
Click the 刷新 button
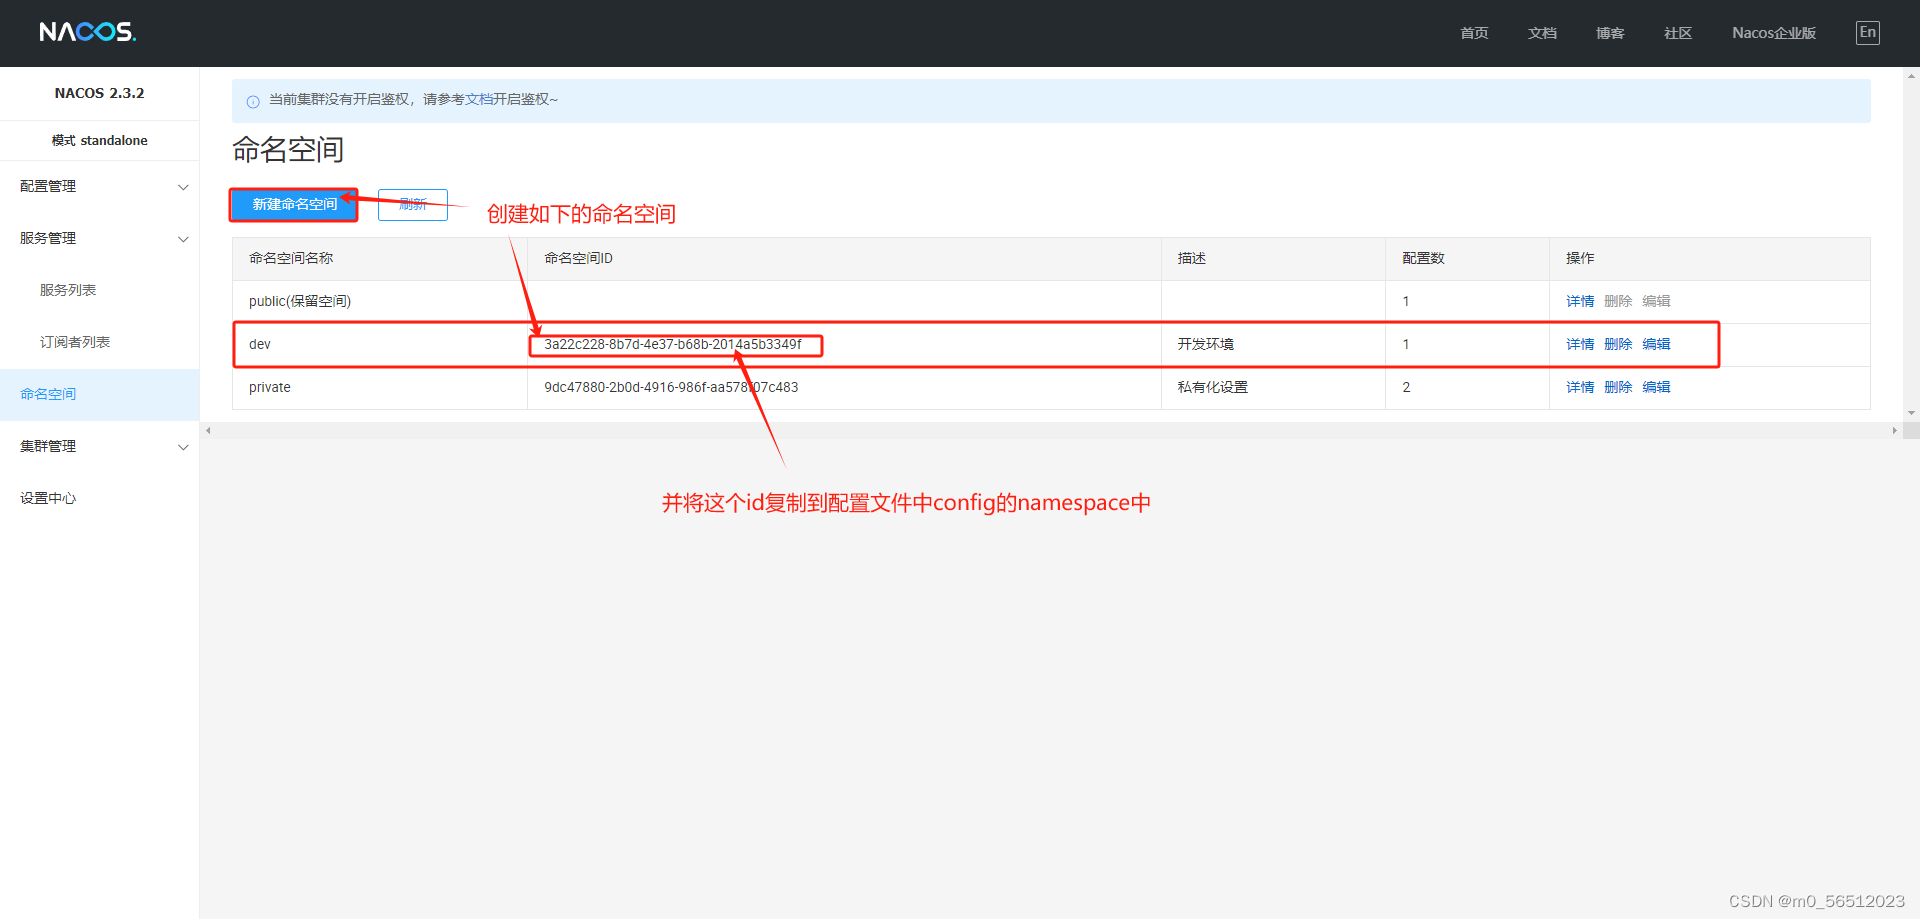tap(413, 204)
